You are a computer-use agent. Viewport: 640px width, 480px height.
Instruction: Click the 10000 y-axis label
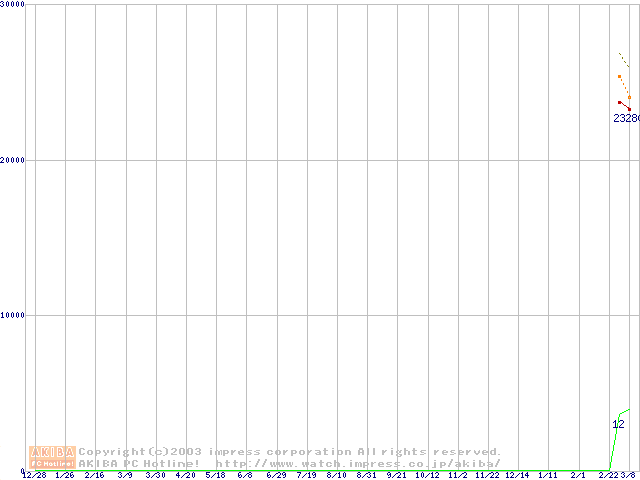coord(14,315)
